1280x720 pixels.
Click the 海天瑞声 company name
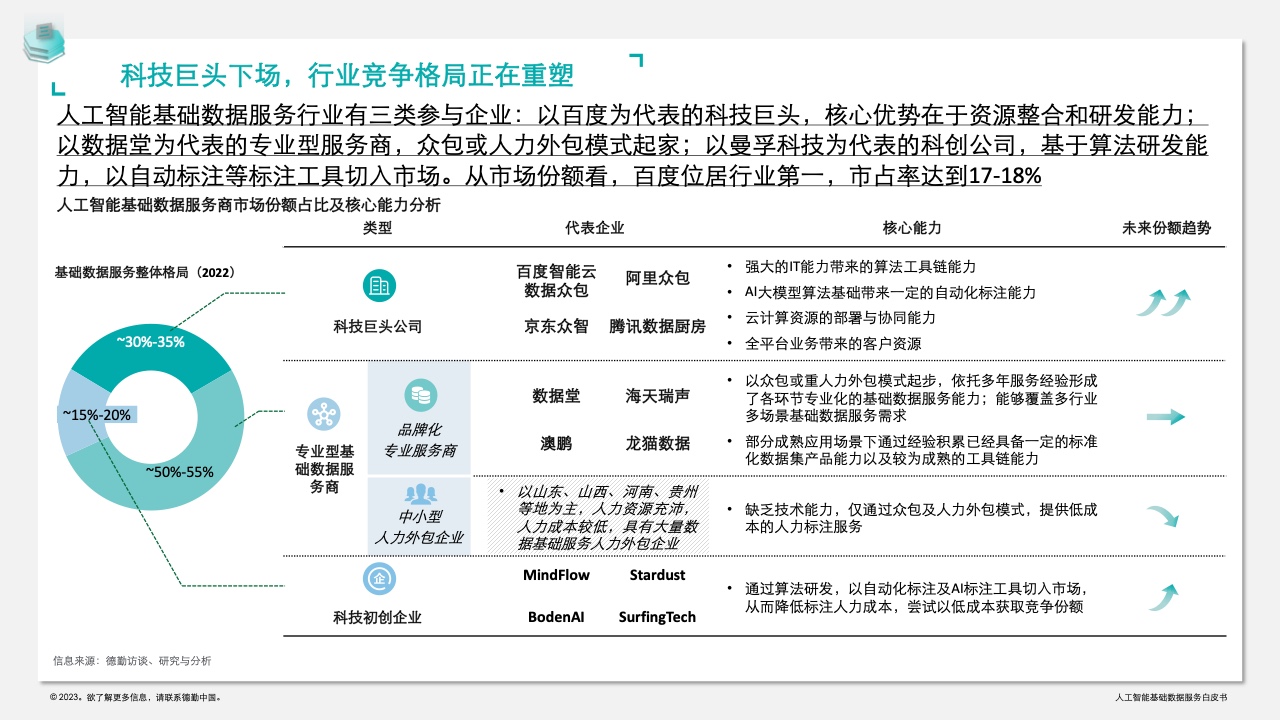point(657,396)
